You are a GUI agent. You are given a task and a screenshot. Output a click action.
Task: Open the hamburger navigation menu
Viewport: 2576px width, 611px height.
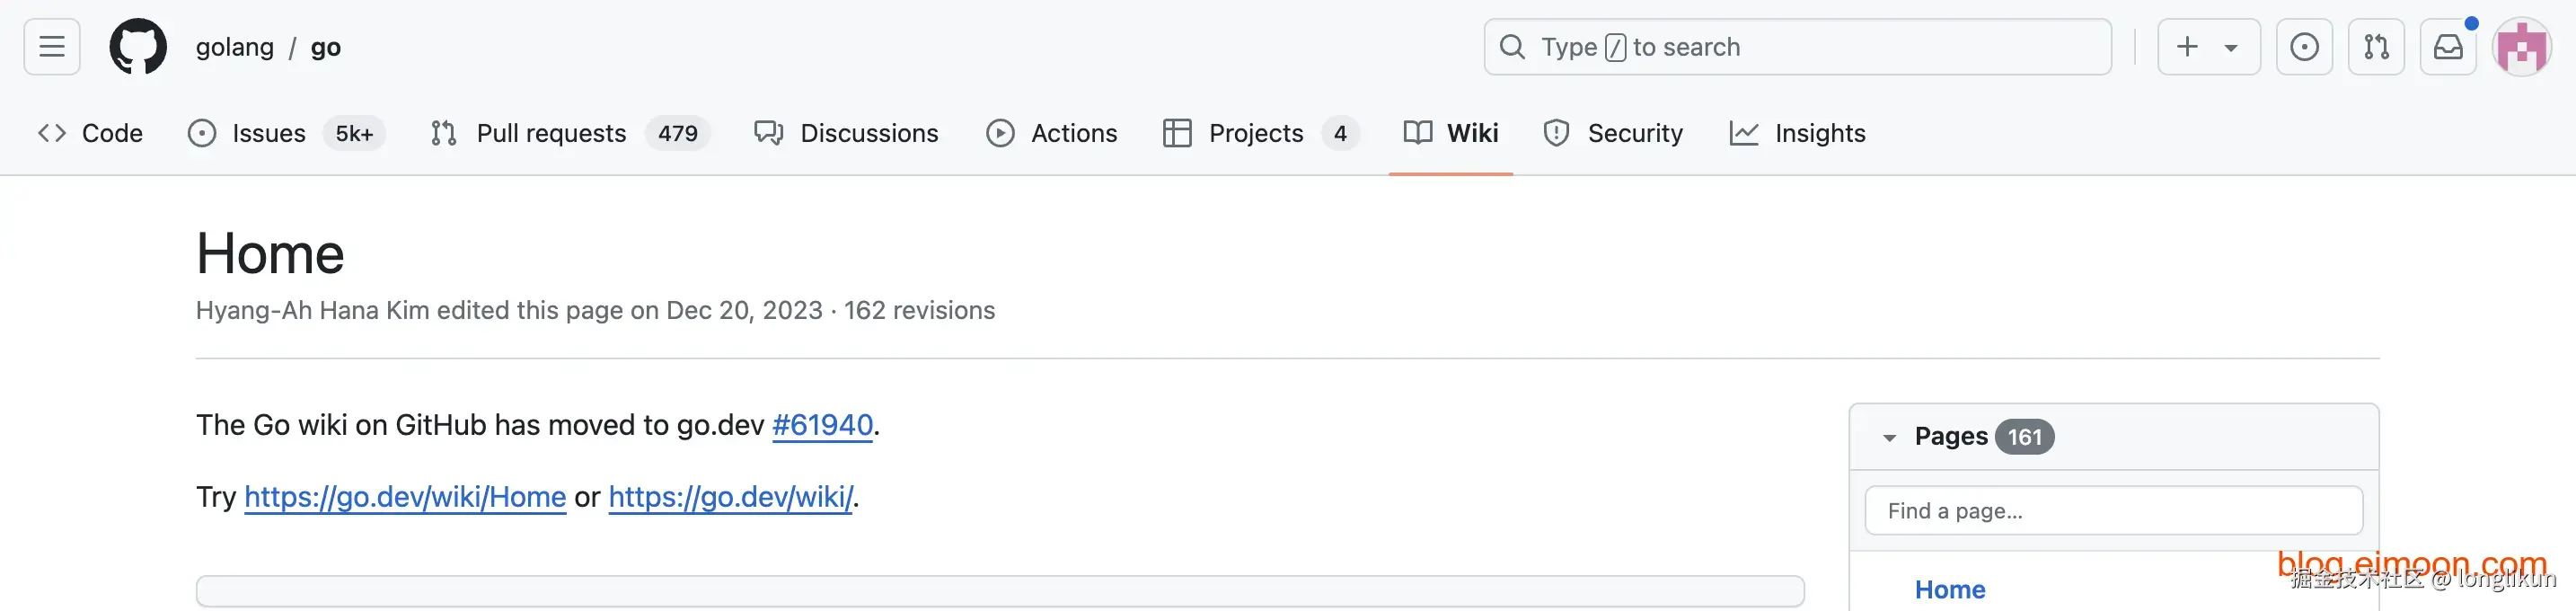tap(52, 47)
